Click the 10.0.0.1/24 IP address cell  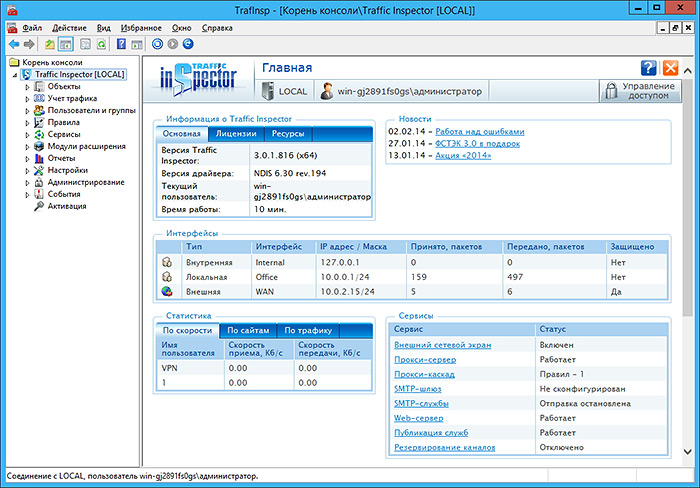[345, 277]
